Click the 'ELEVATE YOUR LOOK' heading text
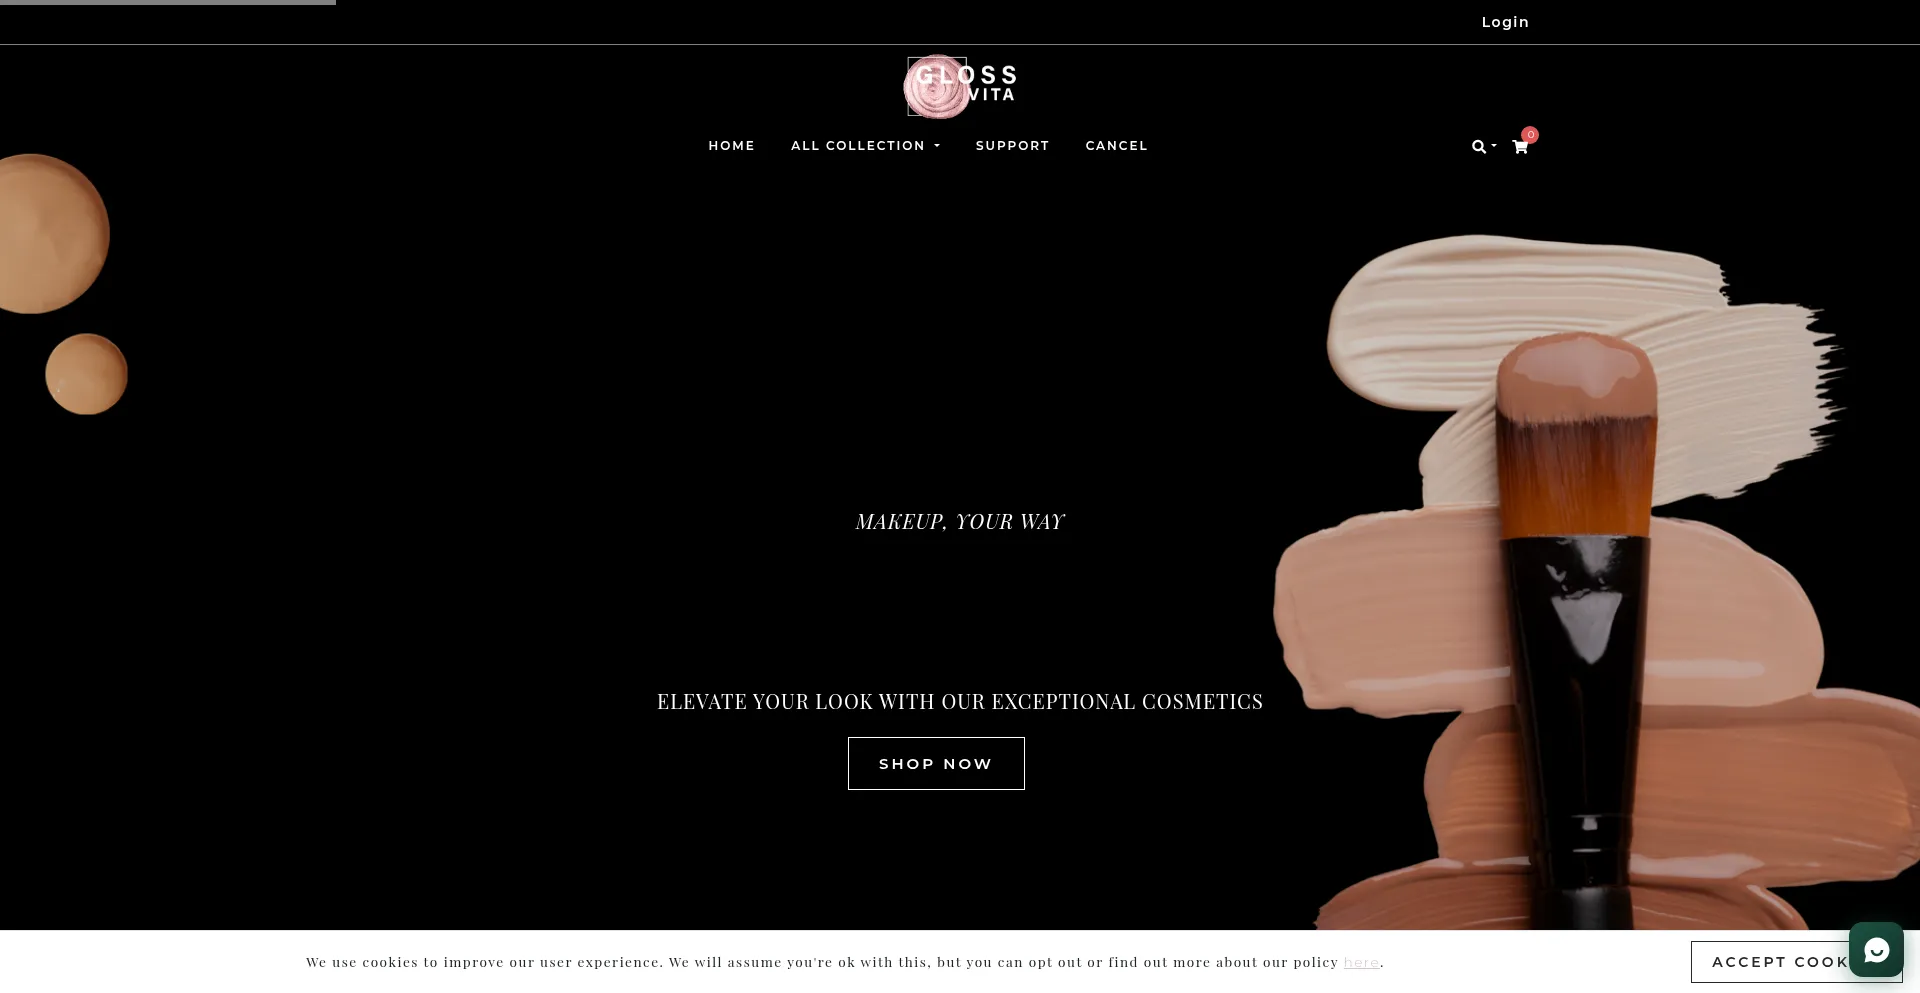The image size is (1920, 993). (x=960, y=701)
